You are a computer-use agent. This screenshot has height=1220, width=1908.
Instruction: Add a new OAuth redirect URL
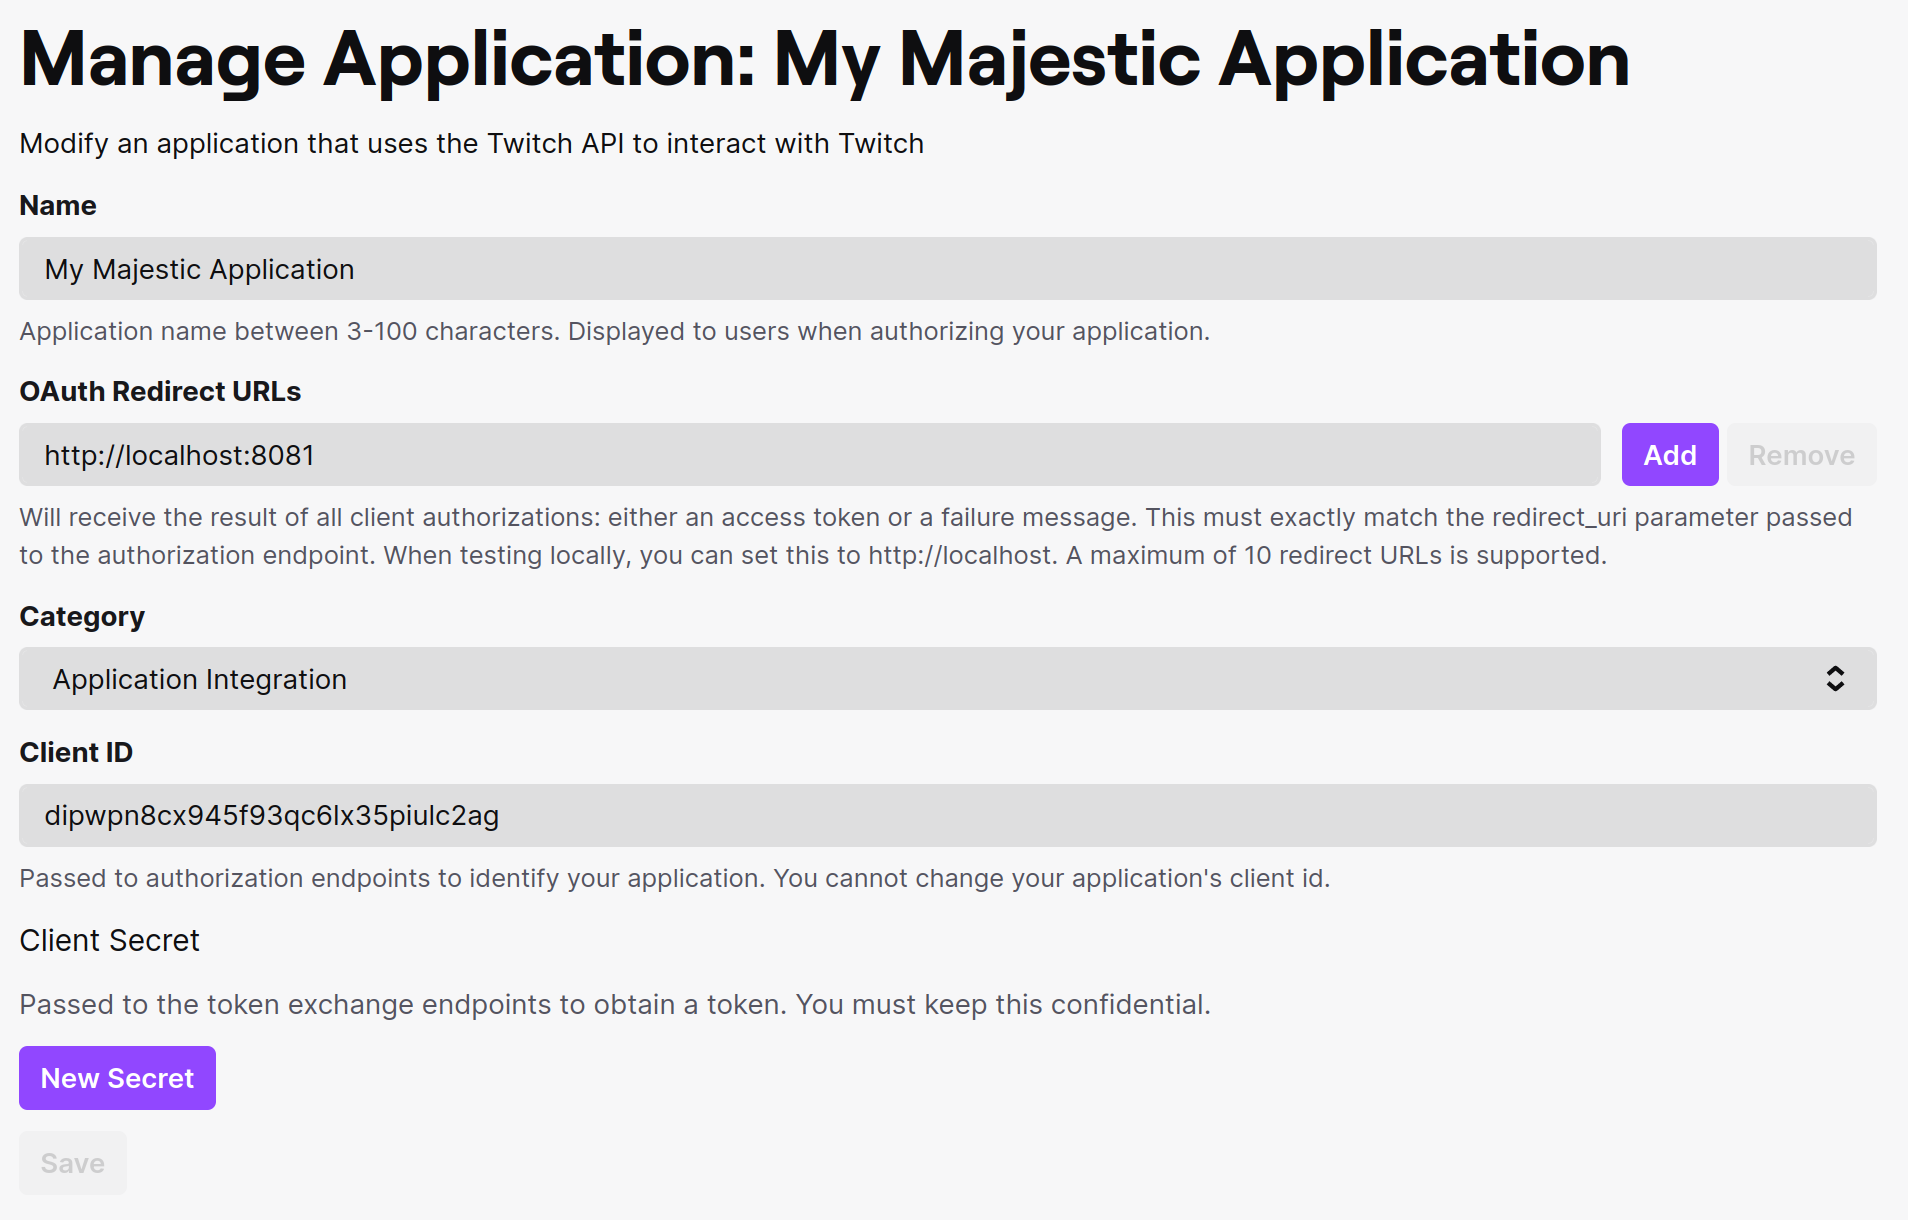point(1669,455)
